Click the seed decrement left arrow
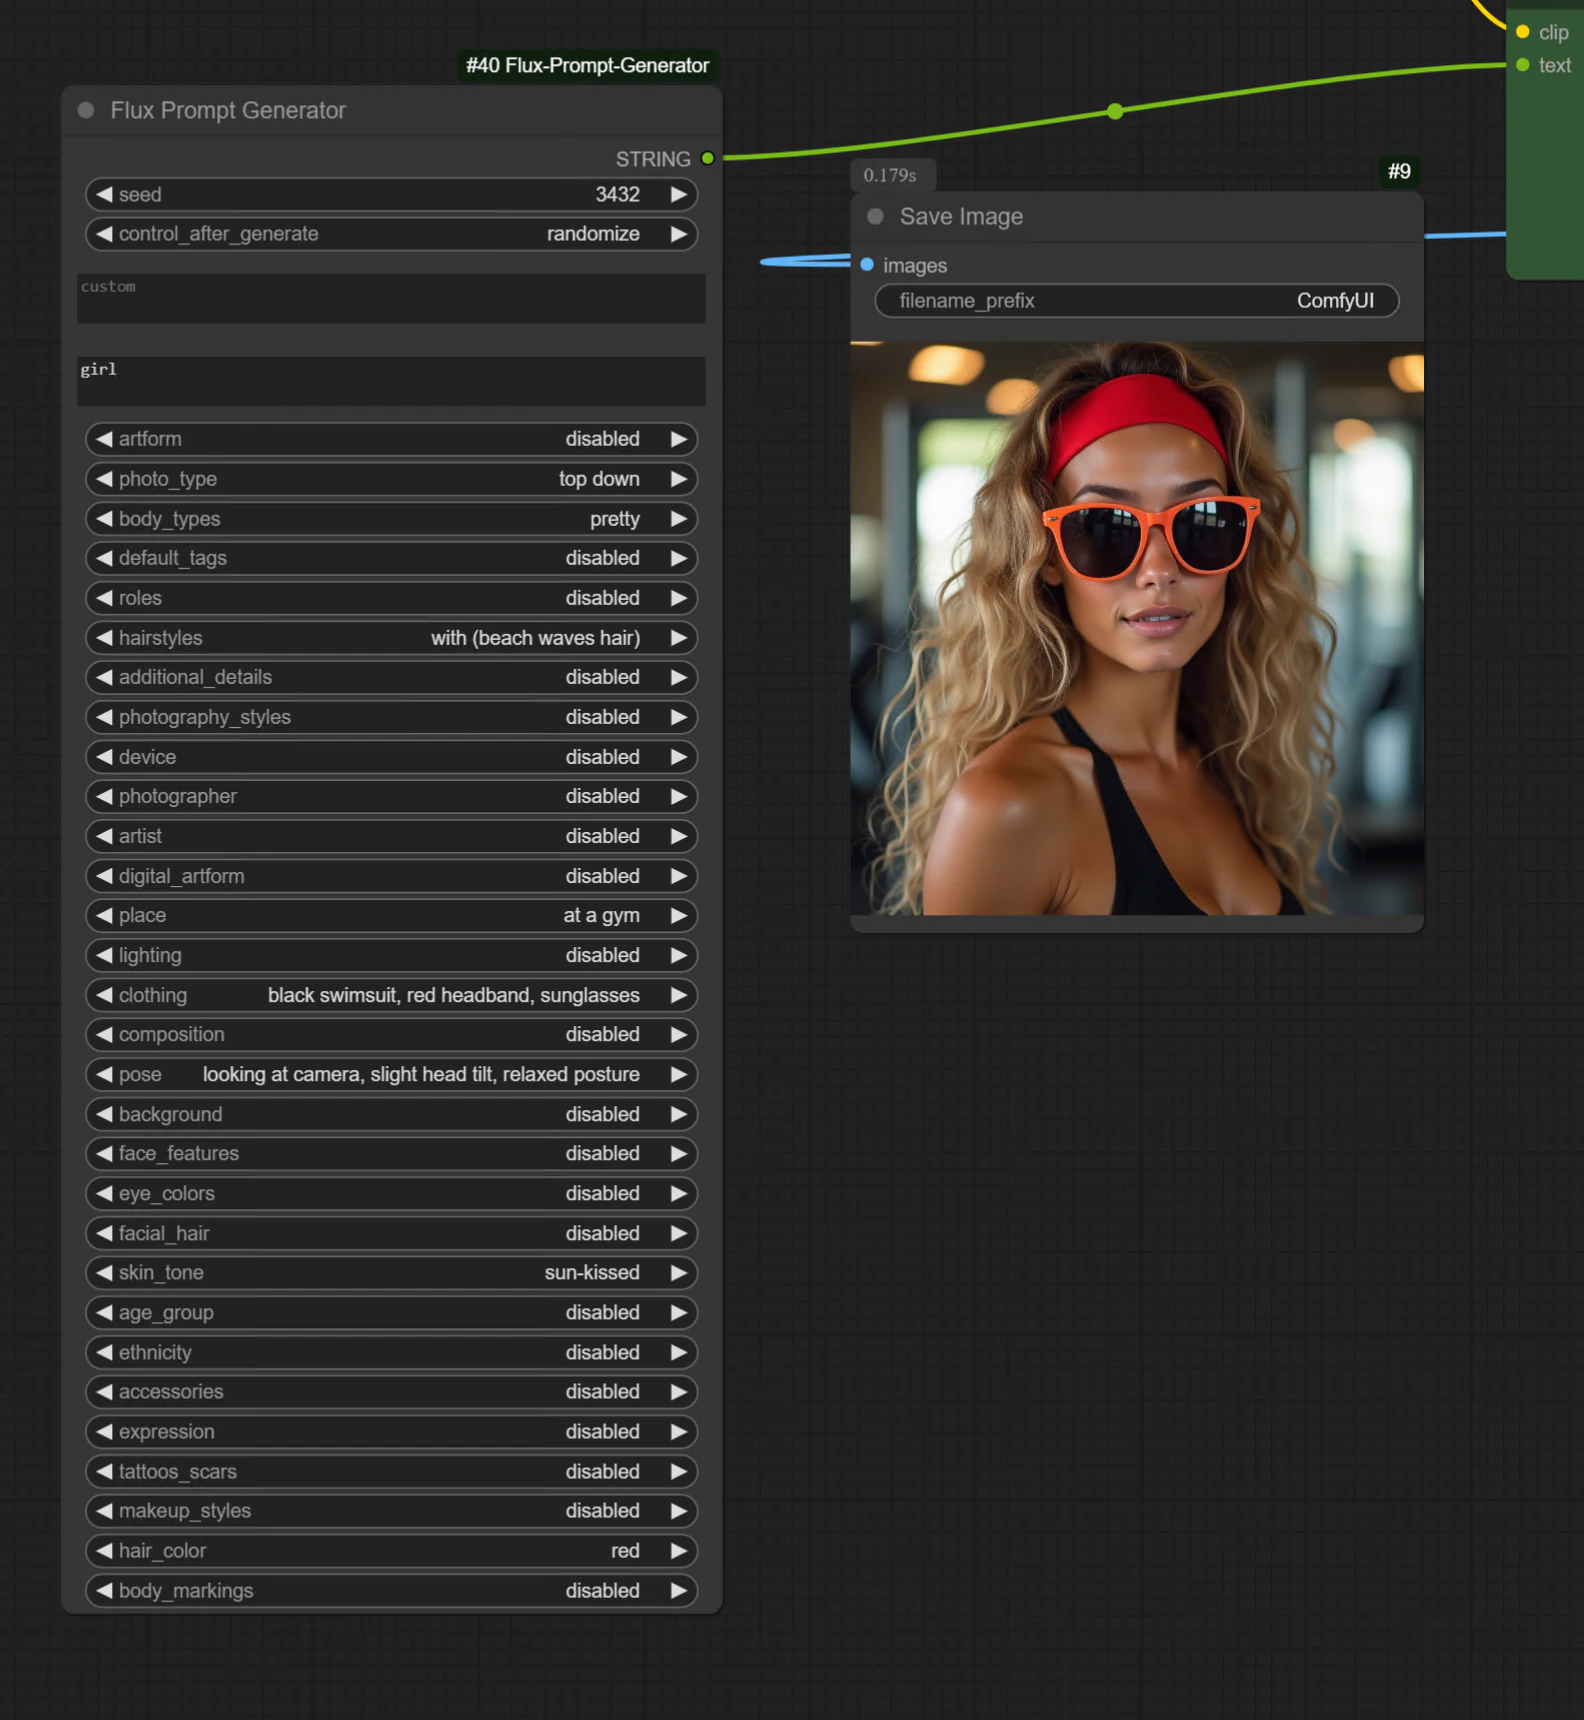This screenshot has height=1720, width=1584. pyautogui.click(x=104, y=195)
